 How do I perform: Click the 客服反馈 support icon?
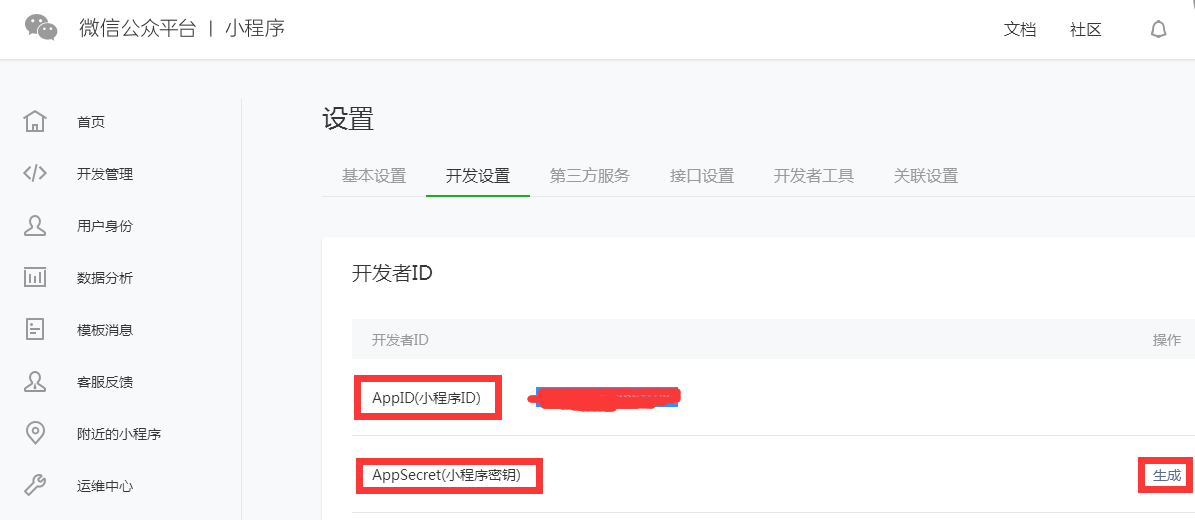35,382
